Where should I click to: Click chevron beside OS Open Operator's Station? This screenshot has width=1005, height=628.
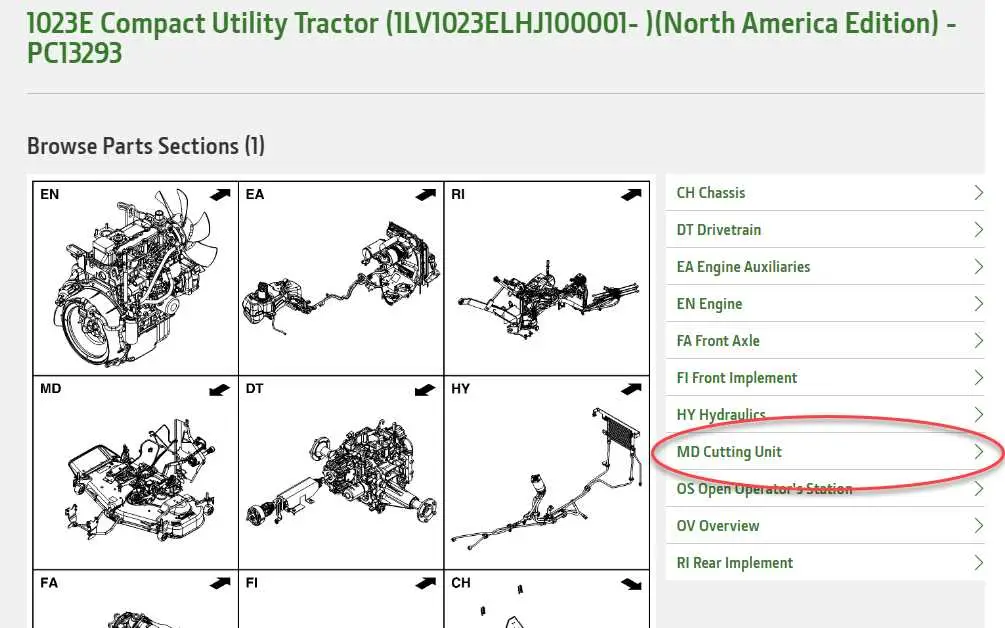[x=978, y=489]
